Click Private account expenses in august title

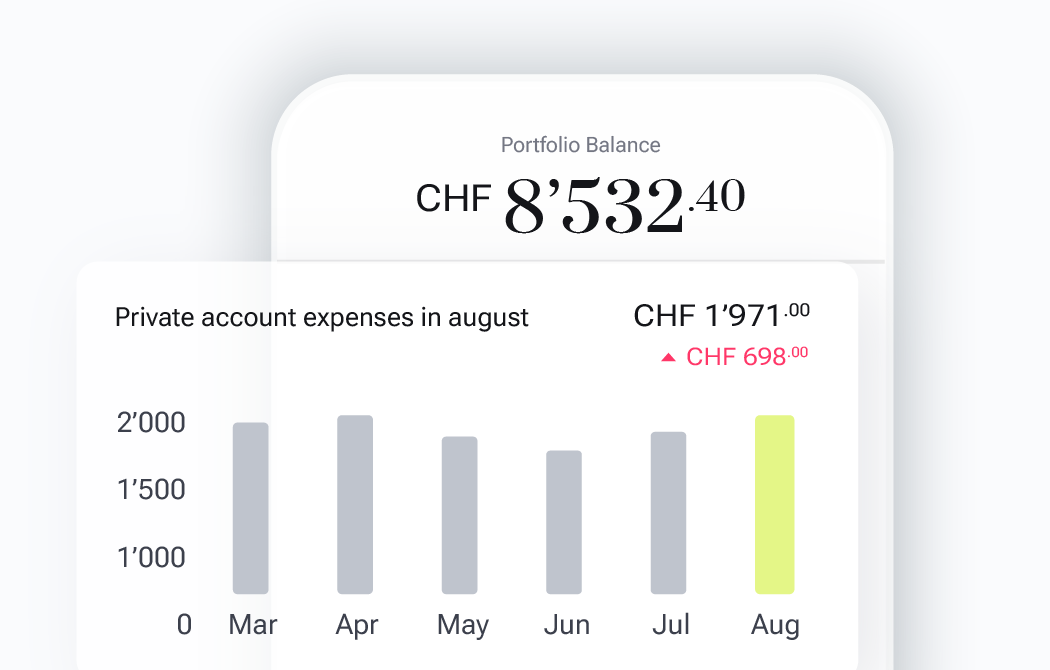coord(321,317)
